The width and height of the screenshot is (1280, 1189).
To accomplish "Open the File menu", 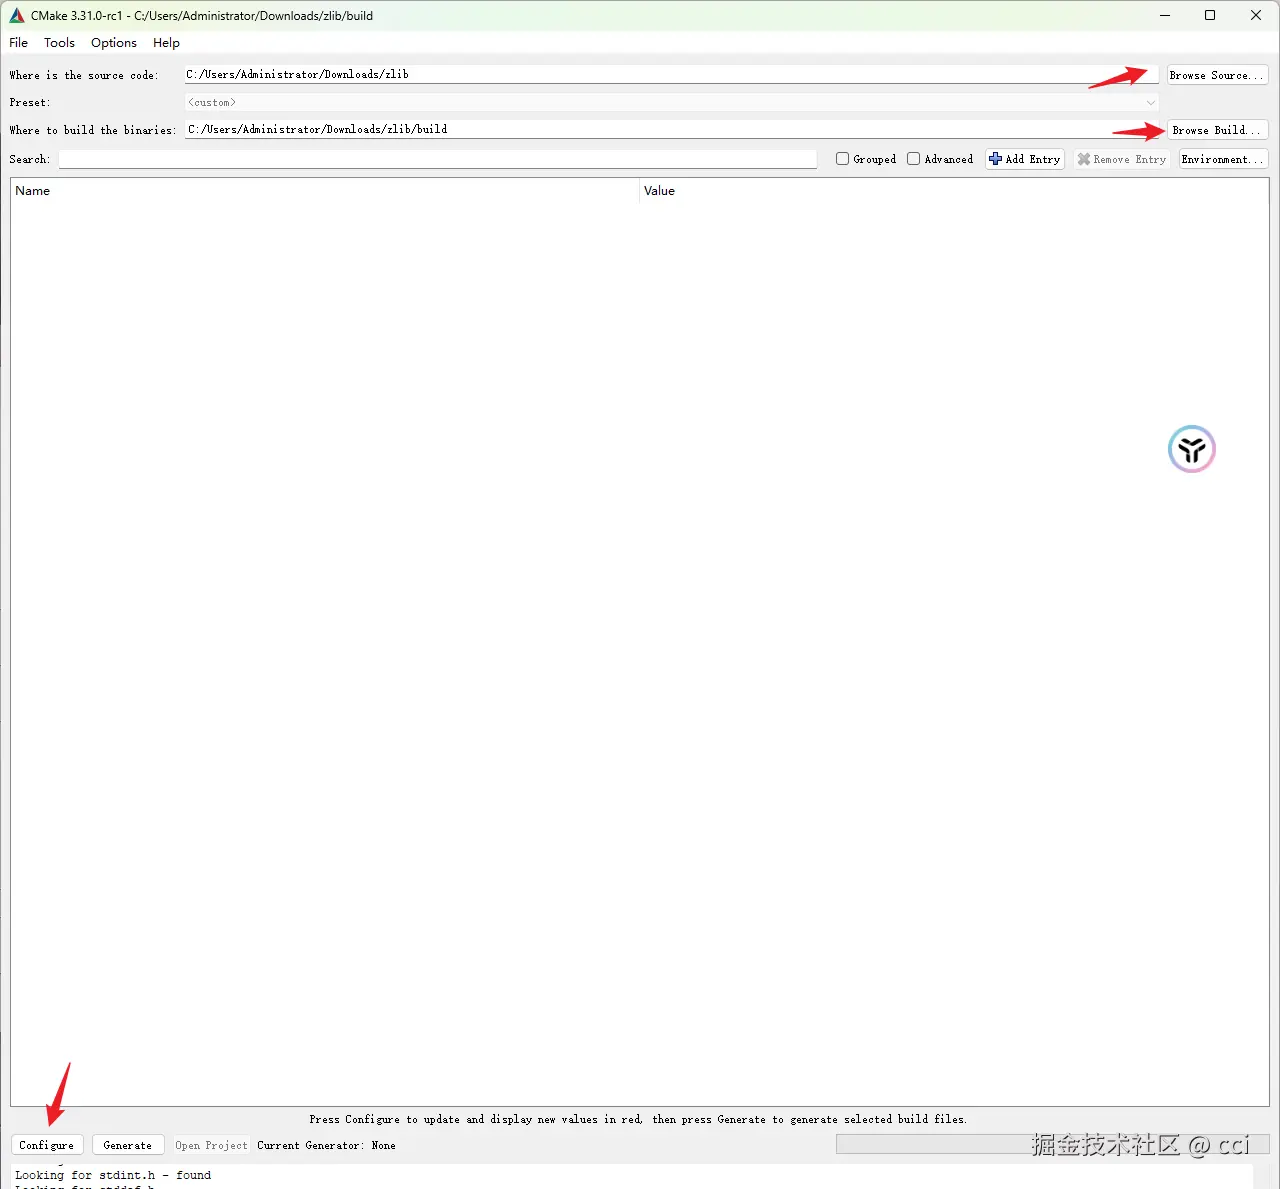I will [19, 43].
